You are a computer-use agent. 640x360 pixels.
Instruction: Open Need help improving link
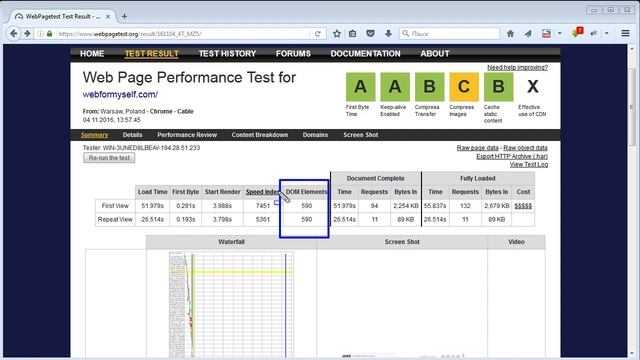(518, 67)
